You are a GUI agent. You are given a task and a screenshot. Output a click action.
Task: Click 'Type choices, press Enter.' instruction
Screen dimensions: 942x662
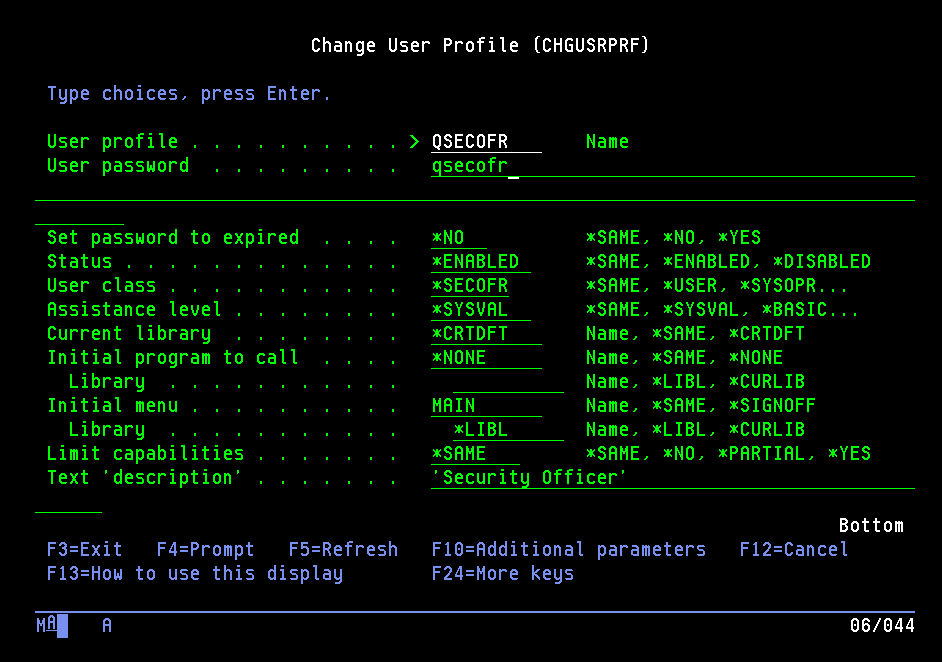(x=189, y=94)
